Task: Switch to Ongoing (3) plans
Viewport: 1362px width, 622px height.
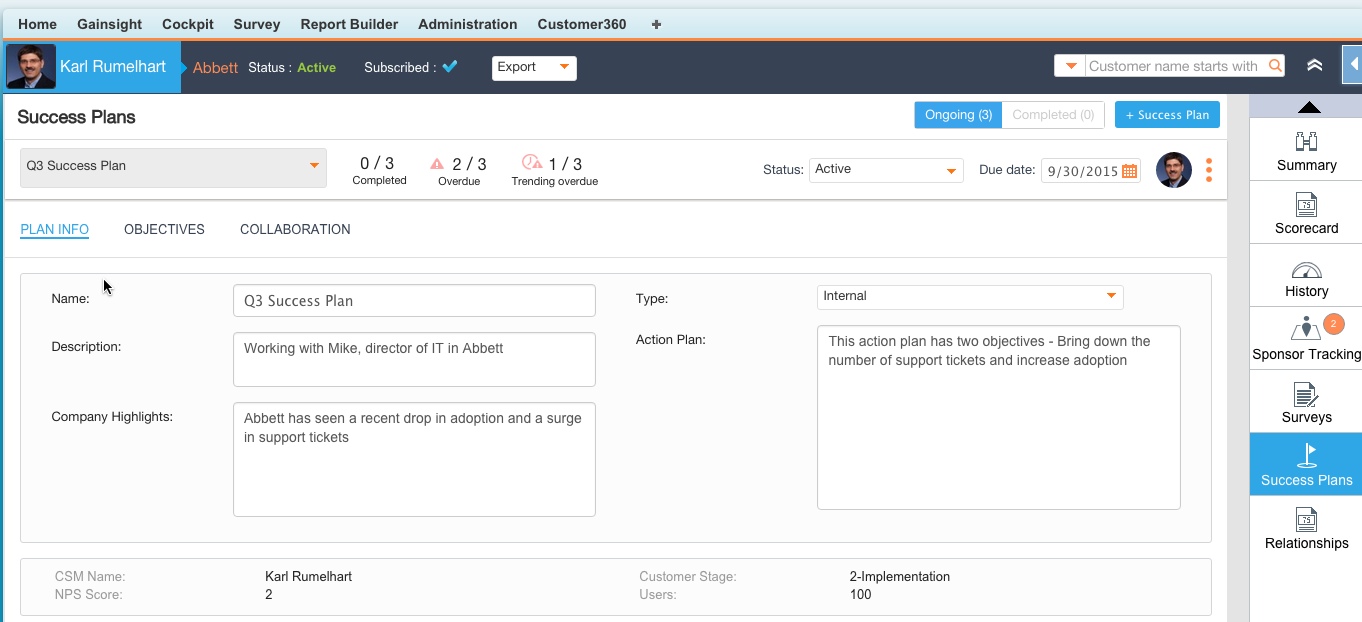Action: 958,115
